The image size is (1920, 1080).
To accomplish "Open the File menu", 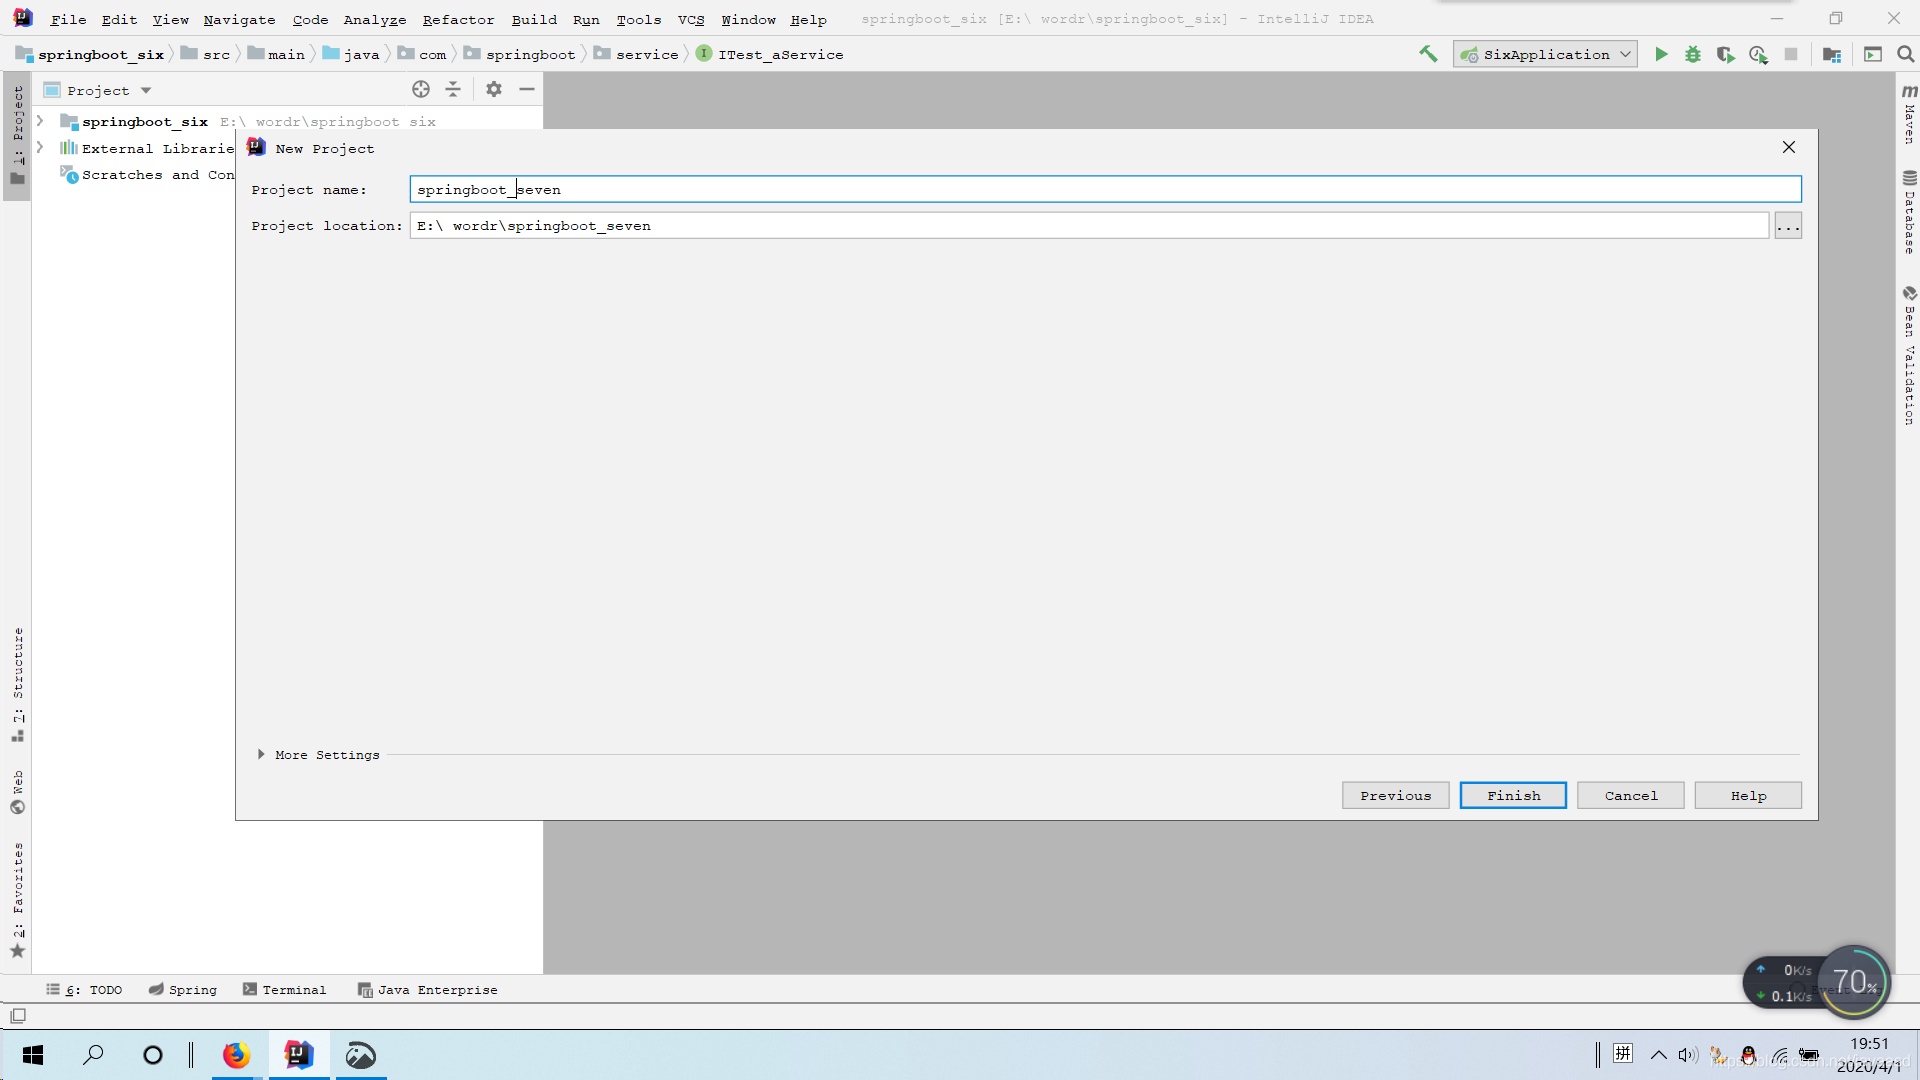I will click(x=68, y=19).
